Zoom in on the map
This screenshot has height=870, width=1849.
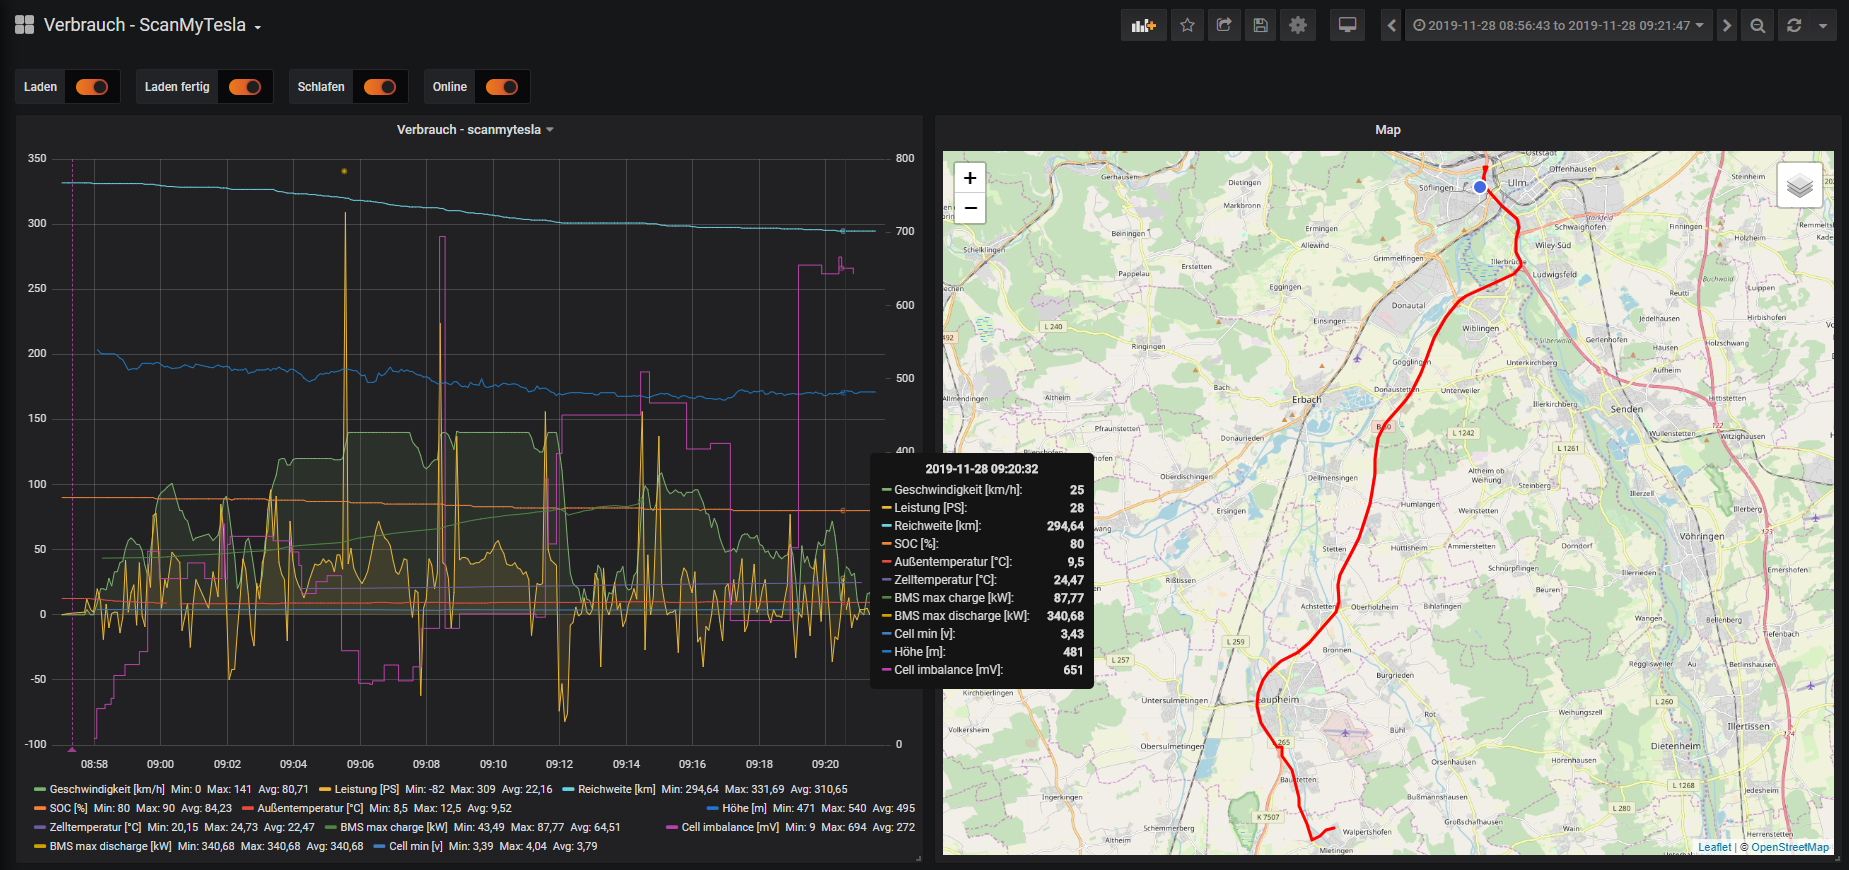970,178
